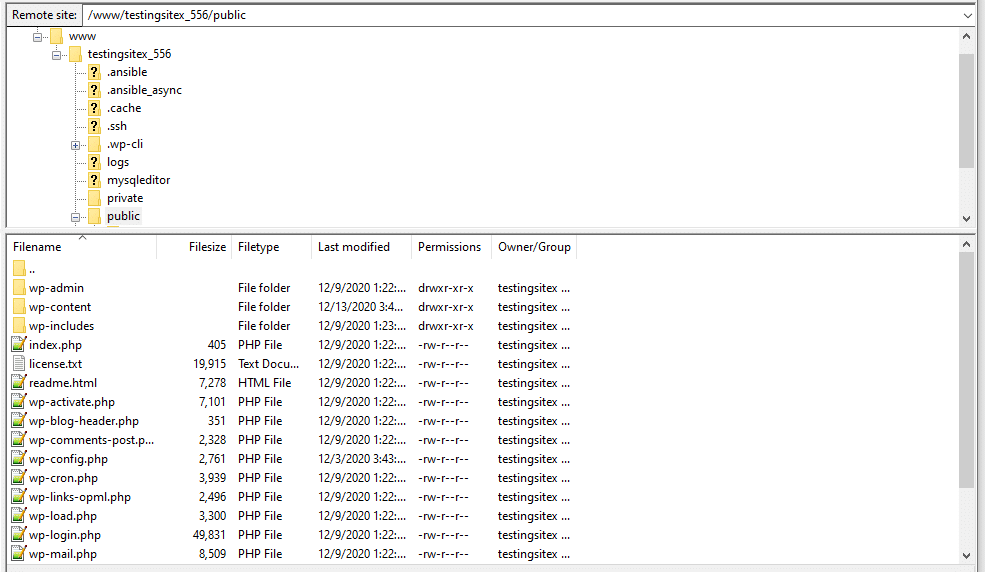Click the wp-login.php file icon
This screenshot has width=985, height=572.
click(19, 535)
